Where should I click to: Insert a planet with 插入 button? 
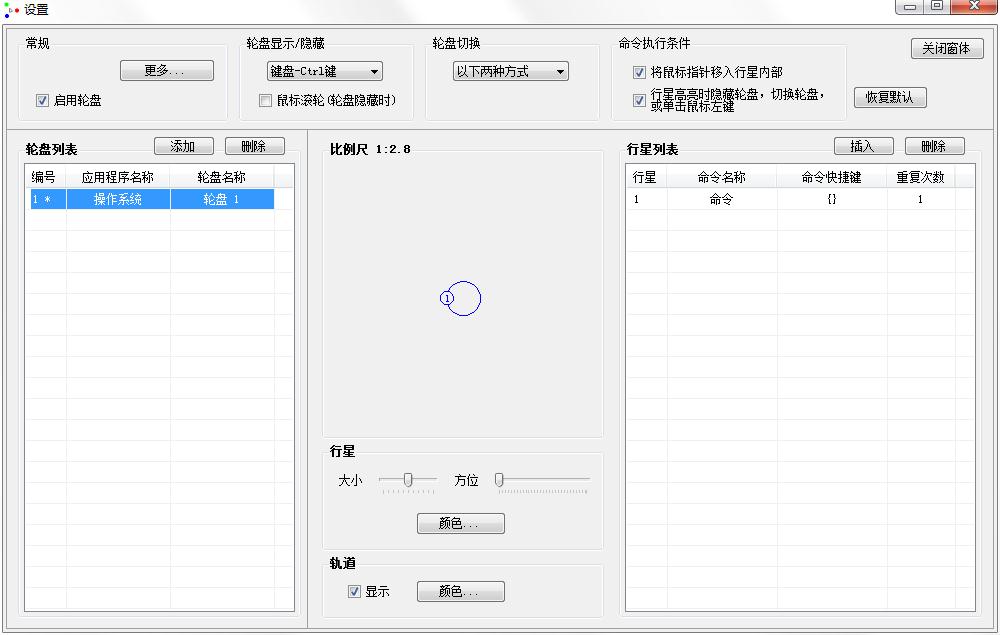click(862, 146)
